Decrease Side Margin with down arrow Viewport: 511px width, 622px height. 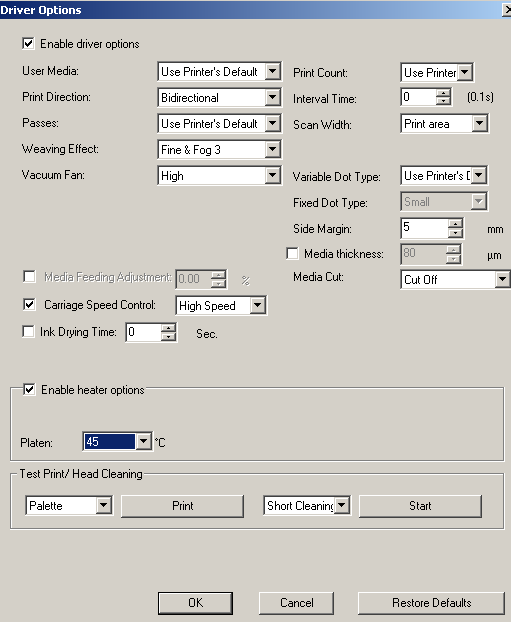click(455, 233)
